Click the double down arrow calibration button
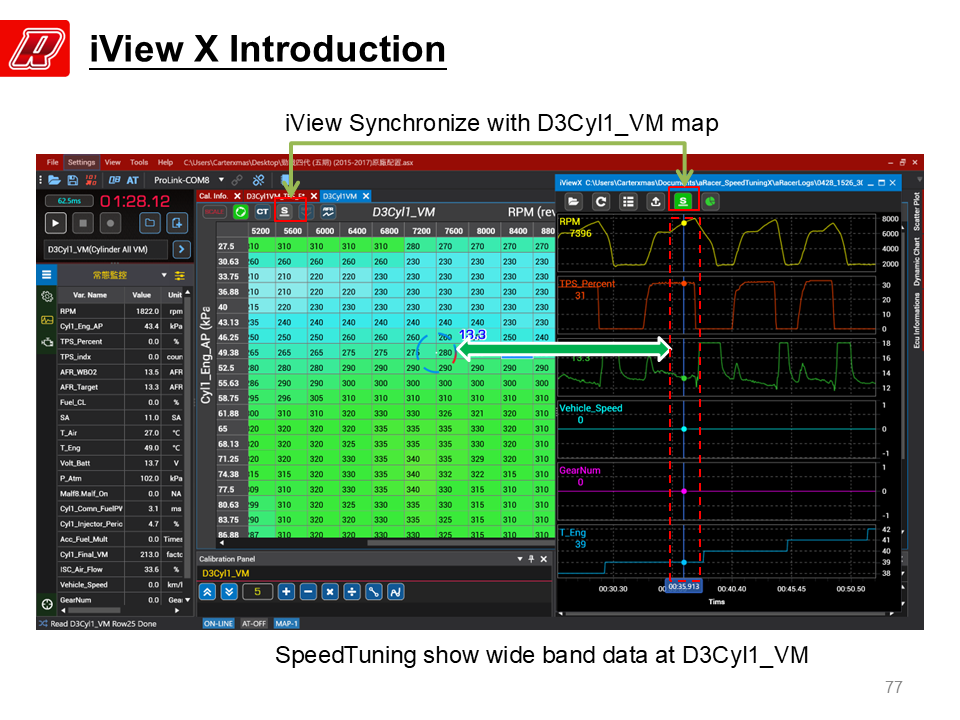Screen dimensions: 960x720 [x=229, y=592]
